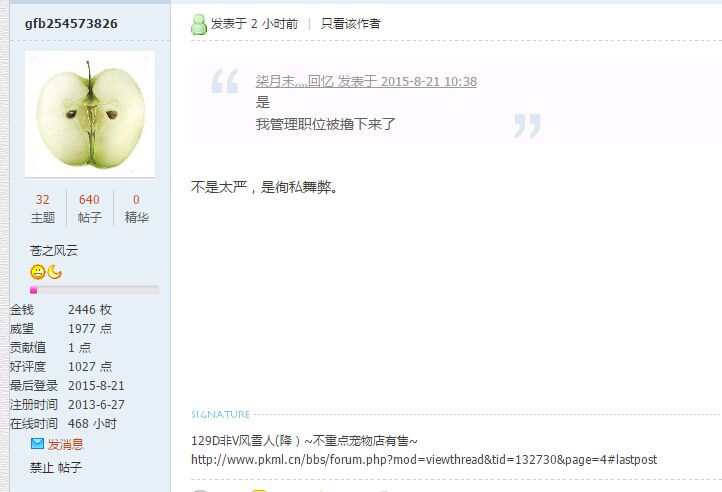Send a message via 发消息 link
722x492 pixels.
click(x=65, y=444)
